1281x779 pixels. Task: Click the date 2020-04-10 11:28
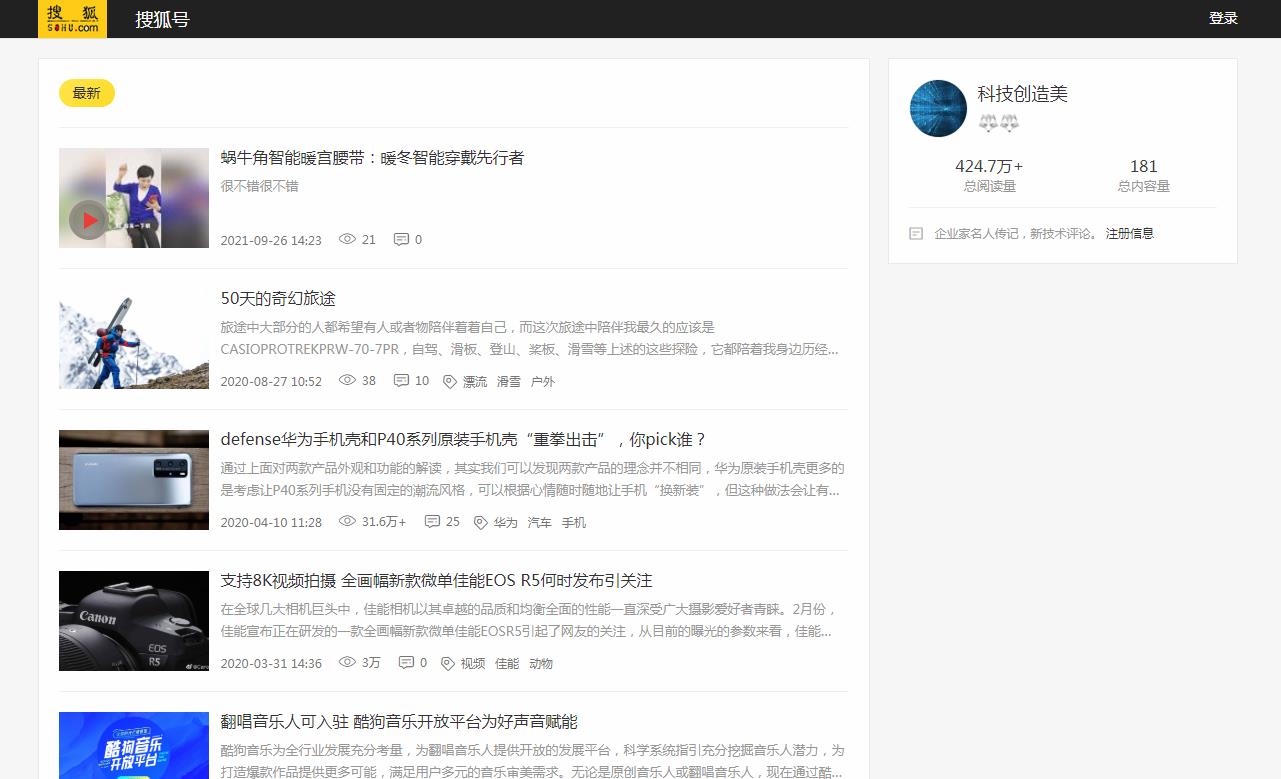pos(271,522)
